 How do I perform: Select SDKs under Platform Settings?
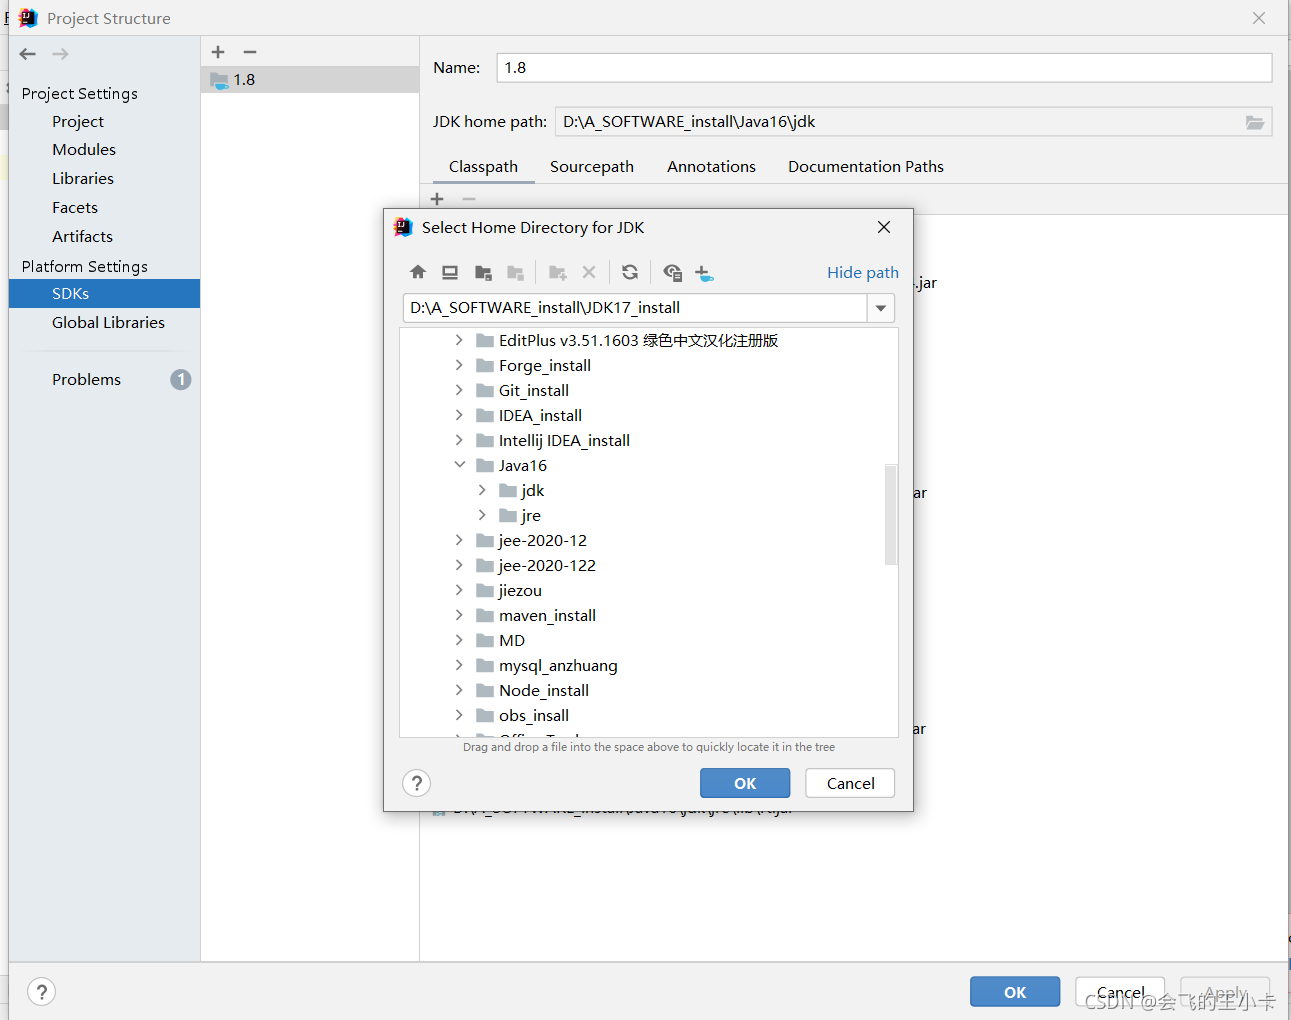(104, 294)
